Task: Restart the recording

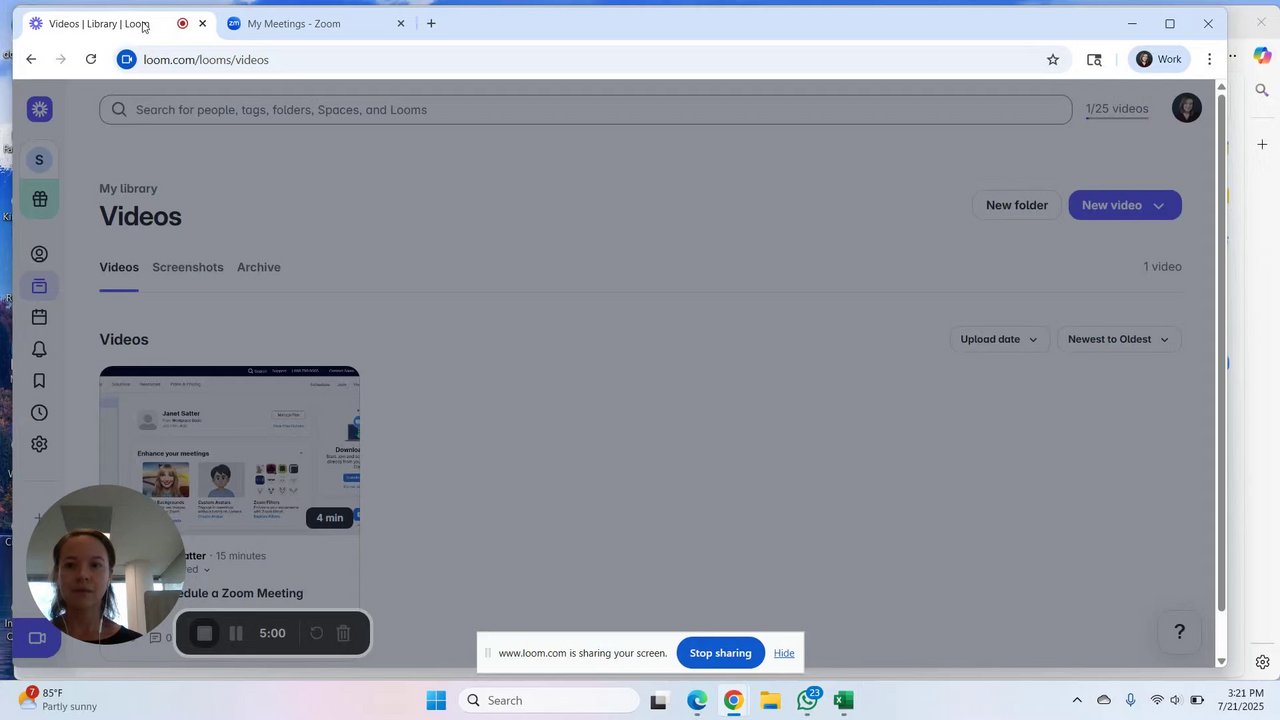Action: (x=316, y=633)
